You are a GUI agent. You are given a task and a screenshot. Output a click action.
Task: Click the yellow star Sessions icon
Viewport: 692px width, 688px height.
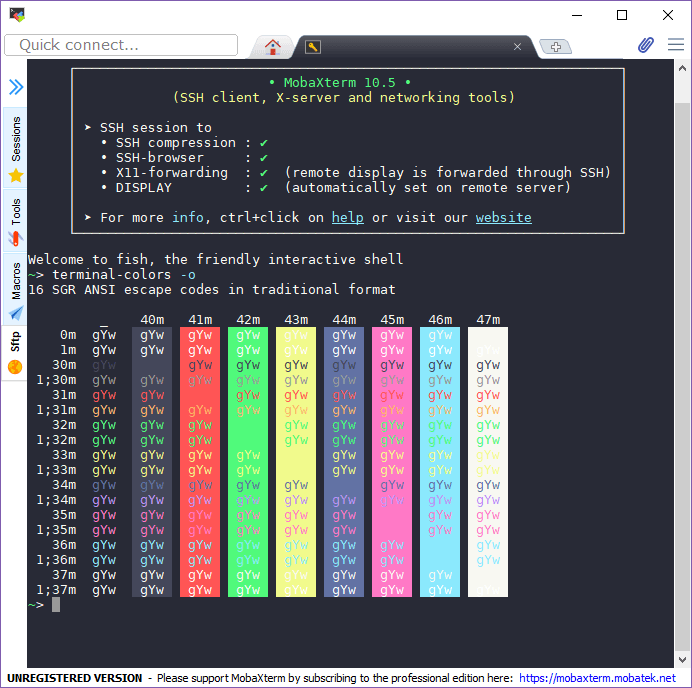(16, 176)
